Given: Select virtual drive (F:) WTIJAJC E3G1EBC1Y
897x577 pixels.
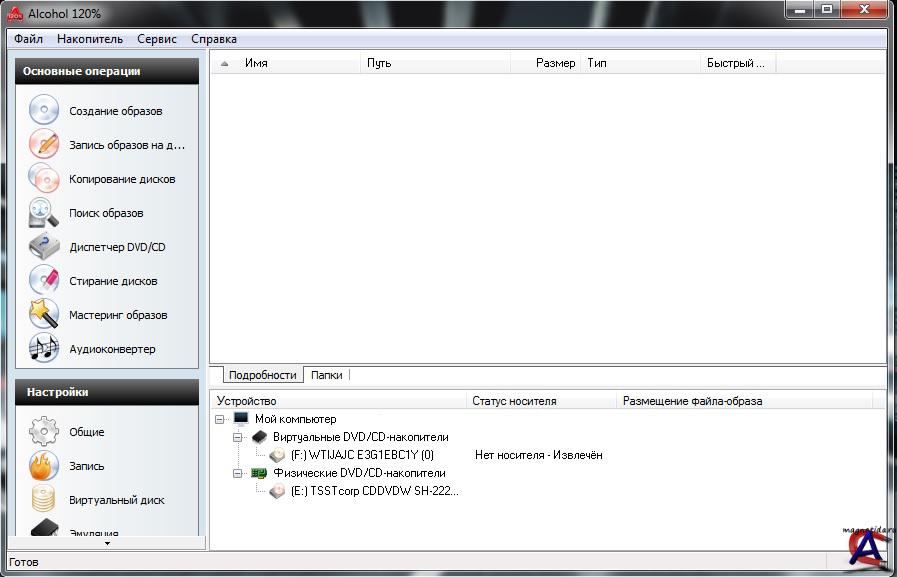Looking at the screenshot, I should coord(361,455).
